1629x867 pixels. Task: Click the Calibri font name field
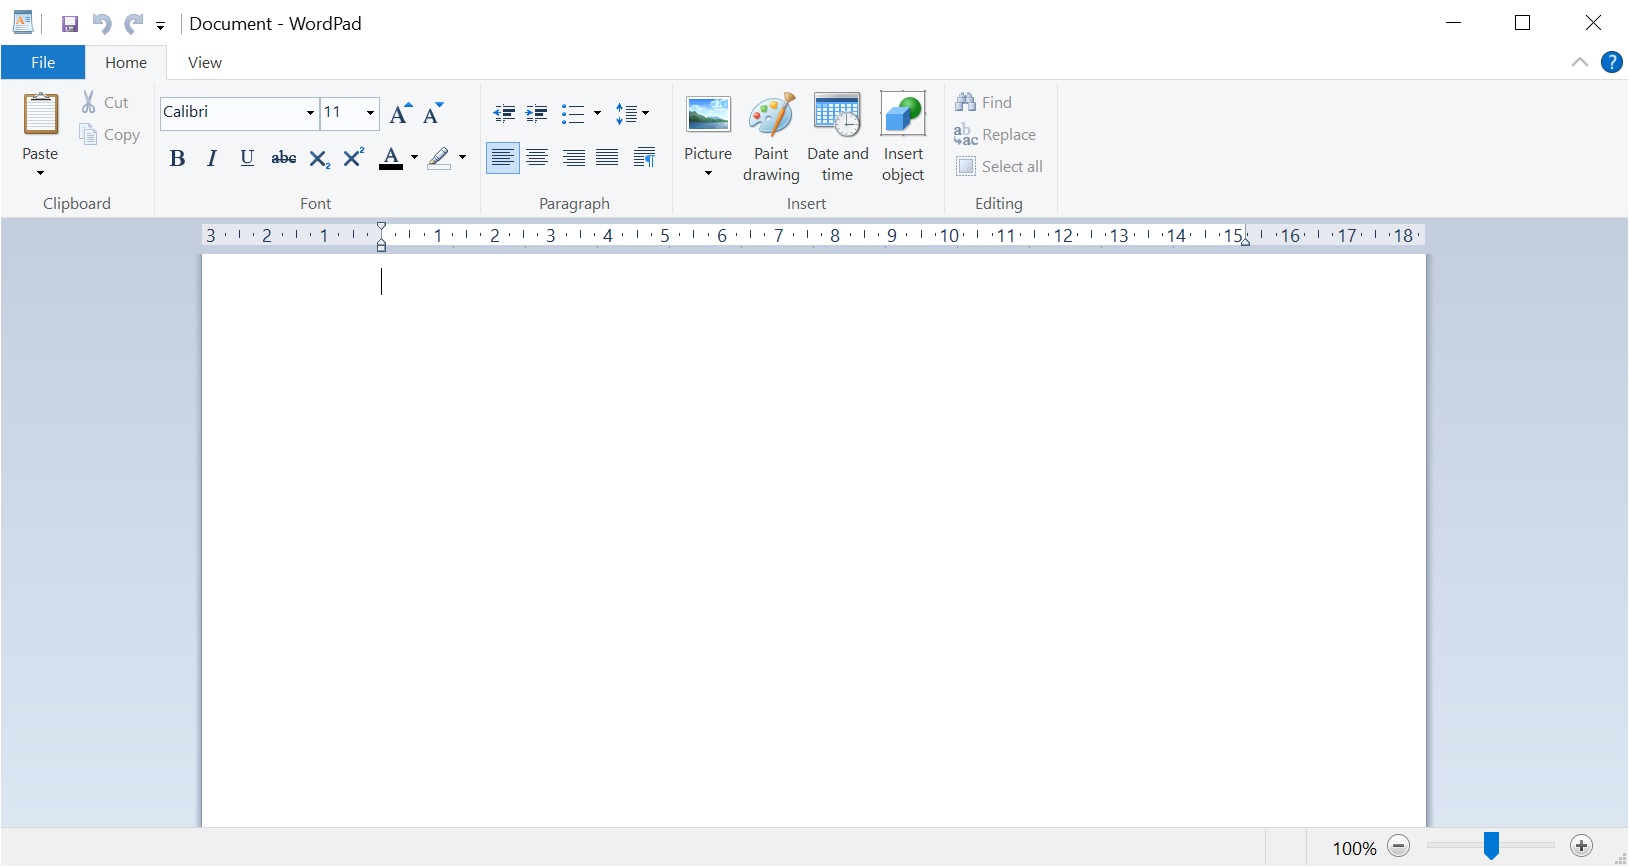click(x=231, y=112)
